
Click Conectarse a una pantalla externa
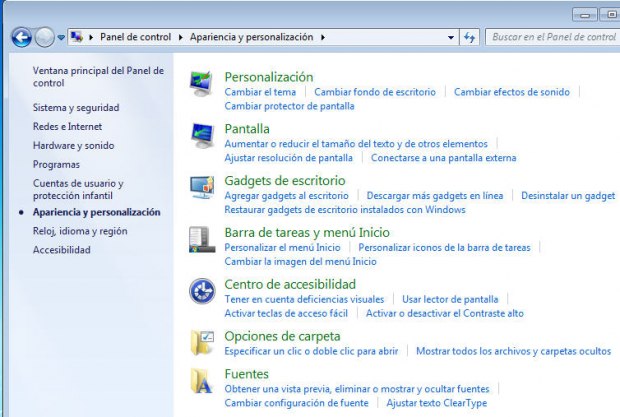tap(443, 158)
